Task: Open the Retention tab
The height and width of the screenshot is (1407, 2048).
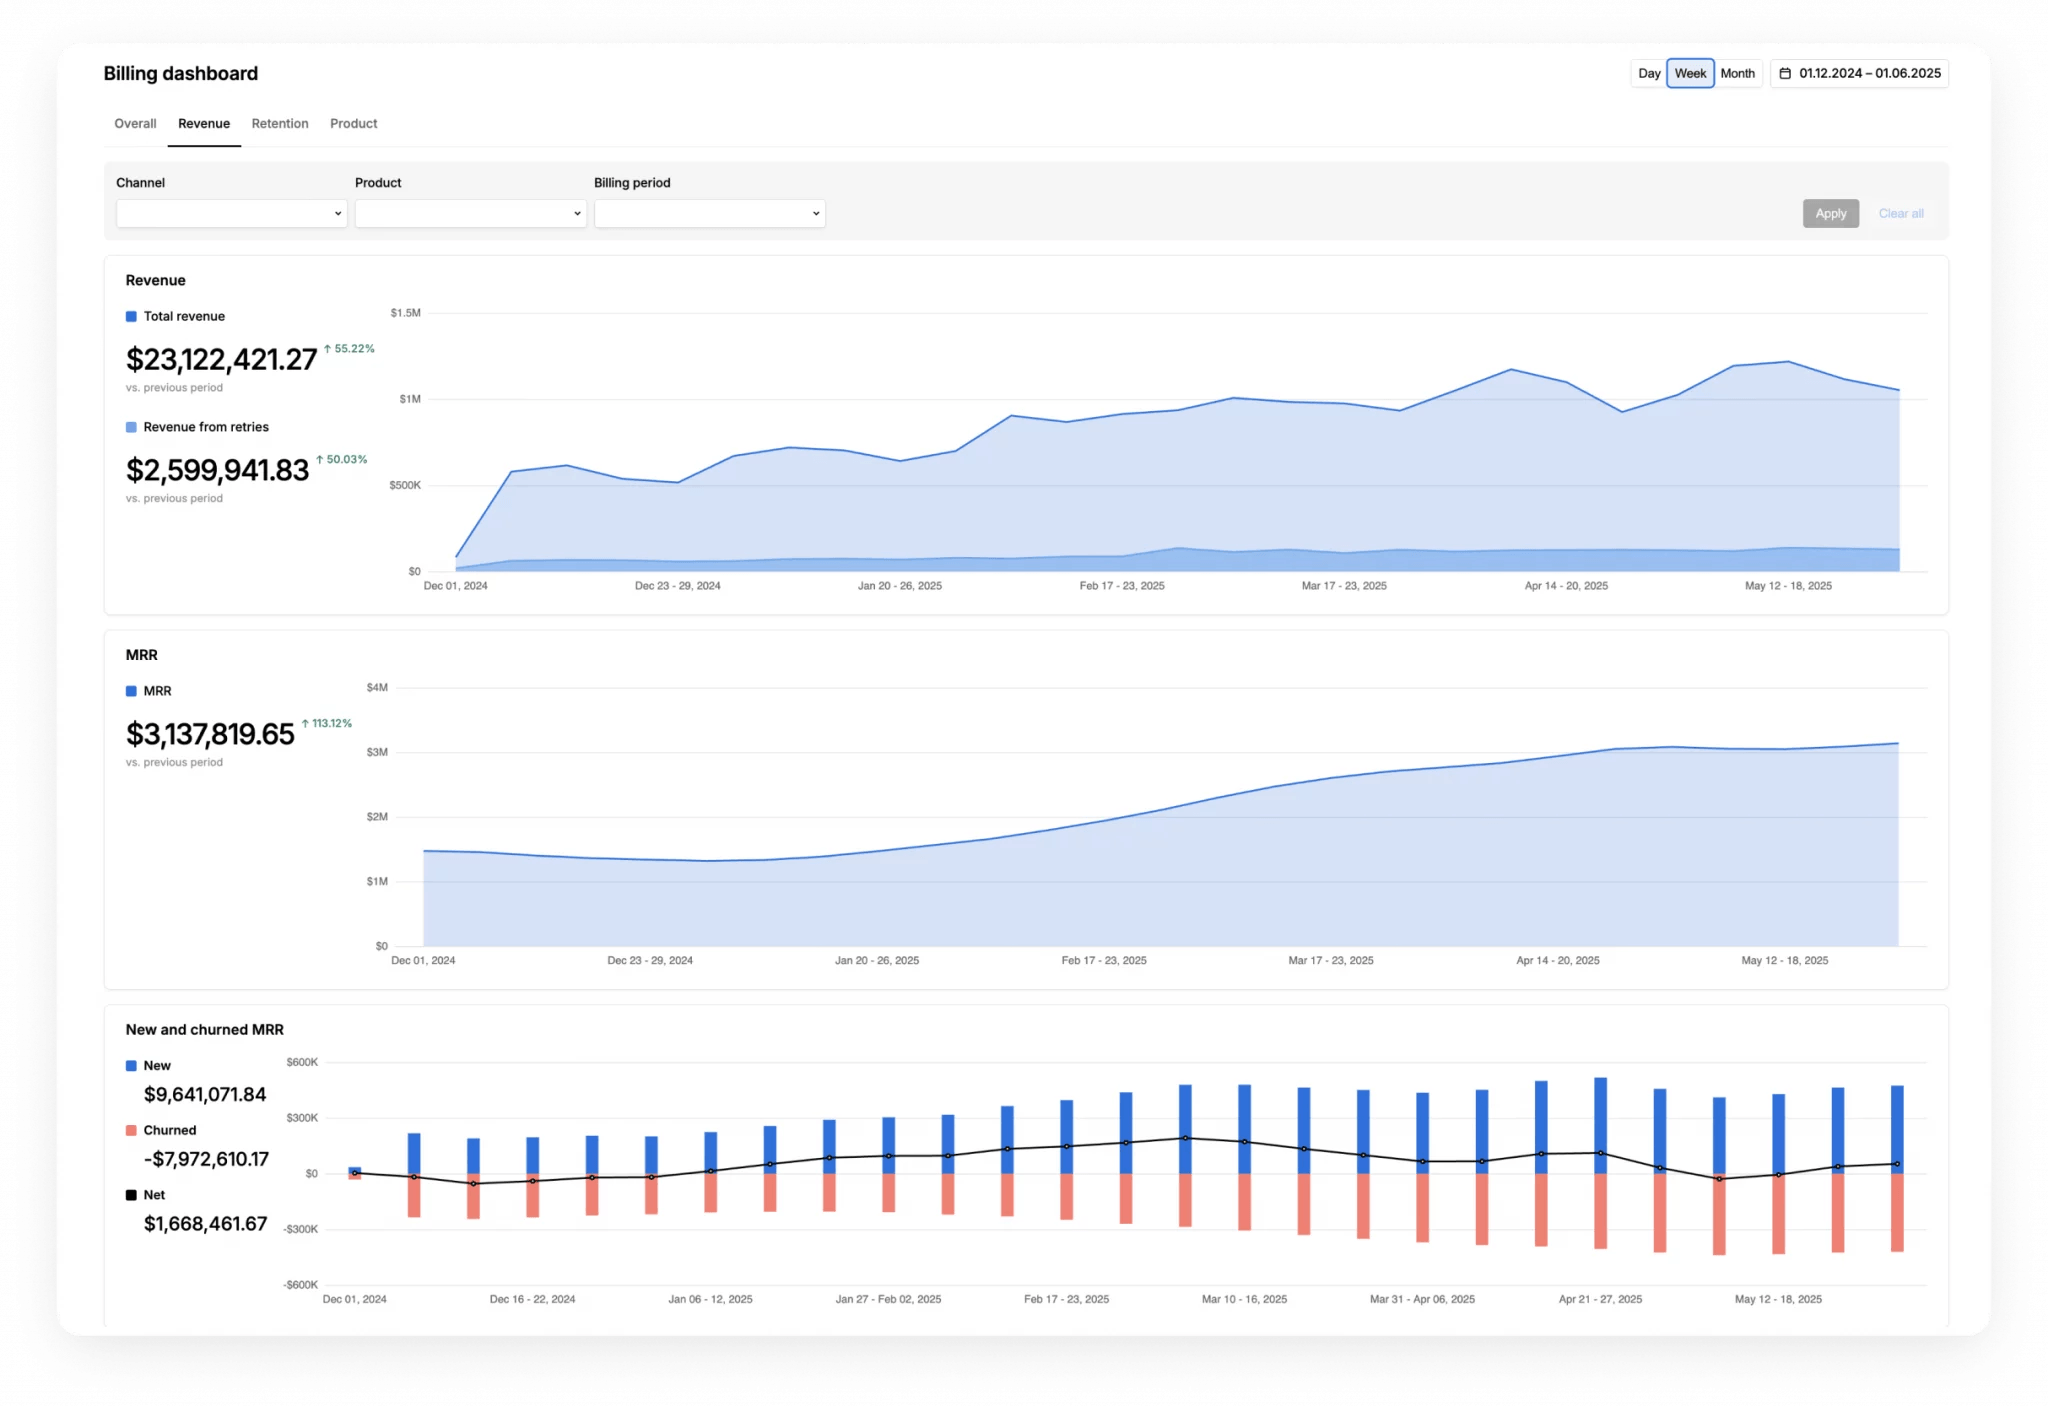Action: coord(280,123)
